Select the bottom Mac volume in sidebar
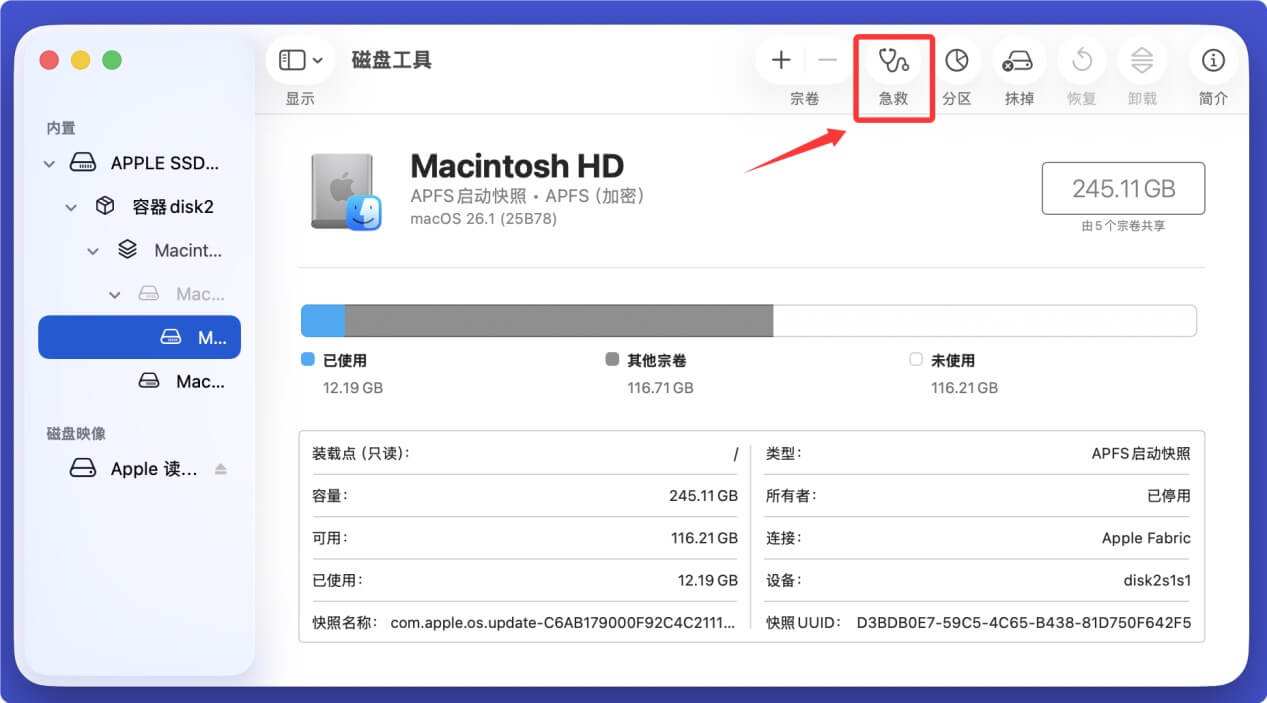 (180, 381)
